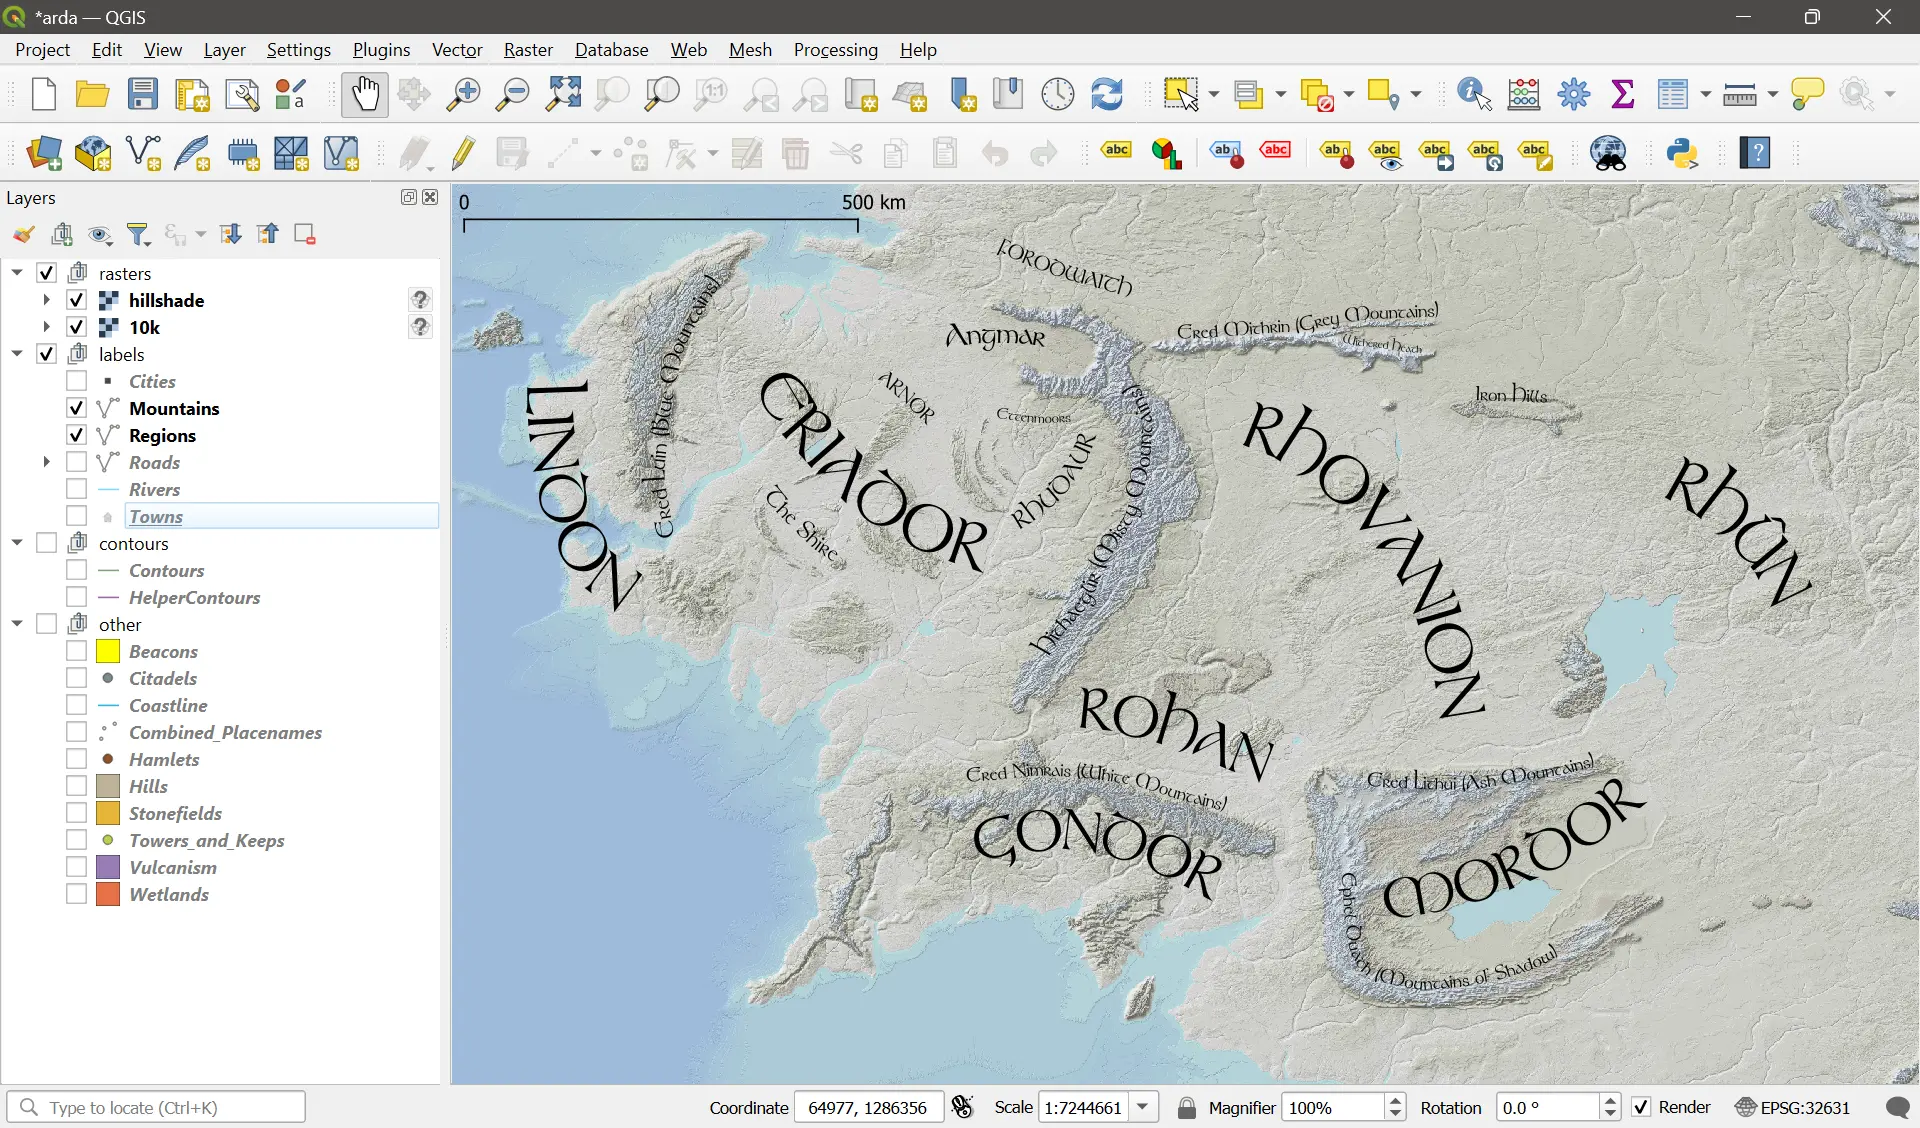Screen dimensions: 1920x1128
Task: Click the orange Wetlands color swatch
Action: [108, 894]
